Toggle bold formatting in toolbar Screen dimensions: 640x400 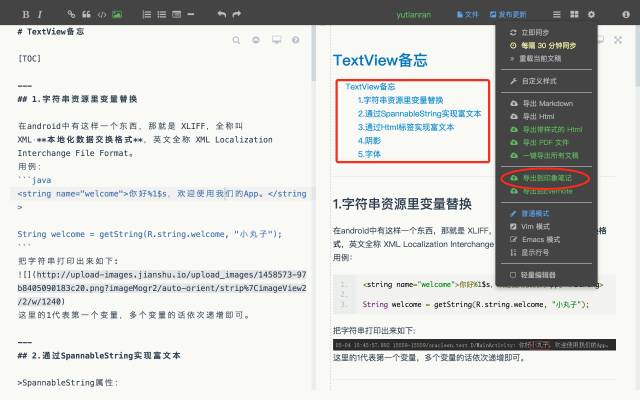[26, 15]
